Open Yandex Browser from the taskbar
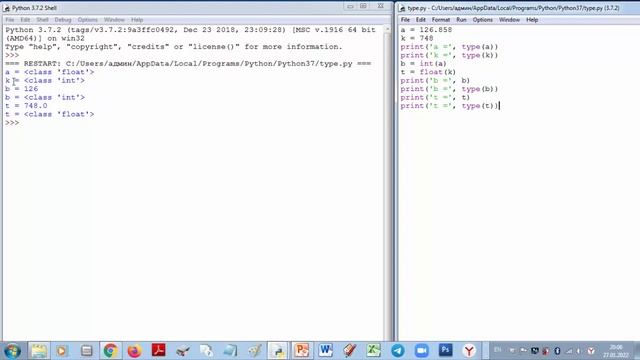This screenshot has height=360, width=640. tap(469, 351)
